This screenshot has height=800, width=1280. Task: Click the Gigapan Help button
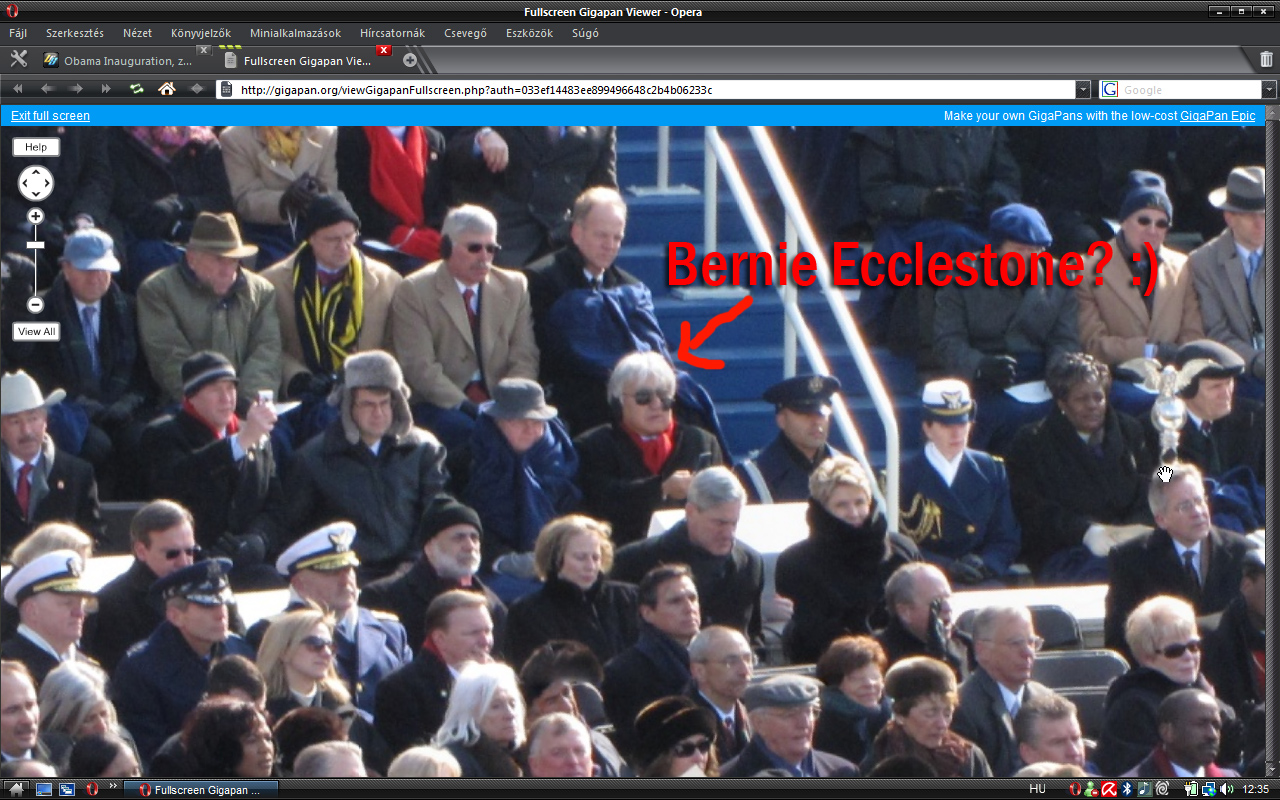pyautogui.click(x=36, y=147)
